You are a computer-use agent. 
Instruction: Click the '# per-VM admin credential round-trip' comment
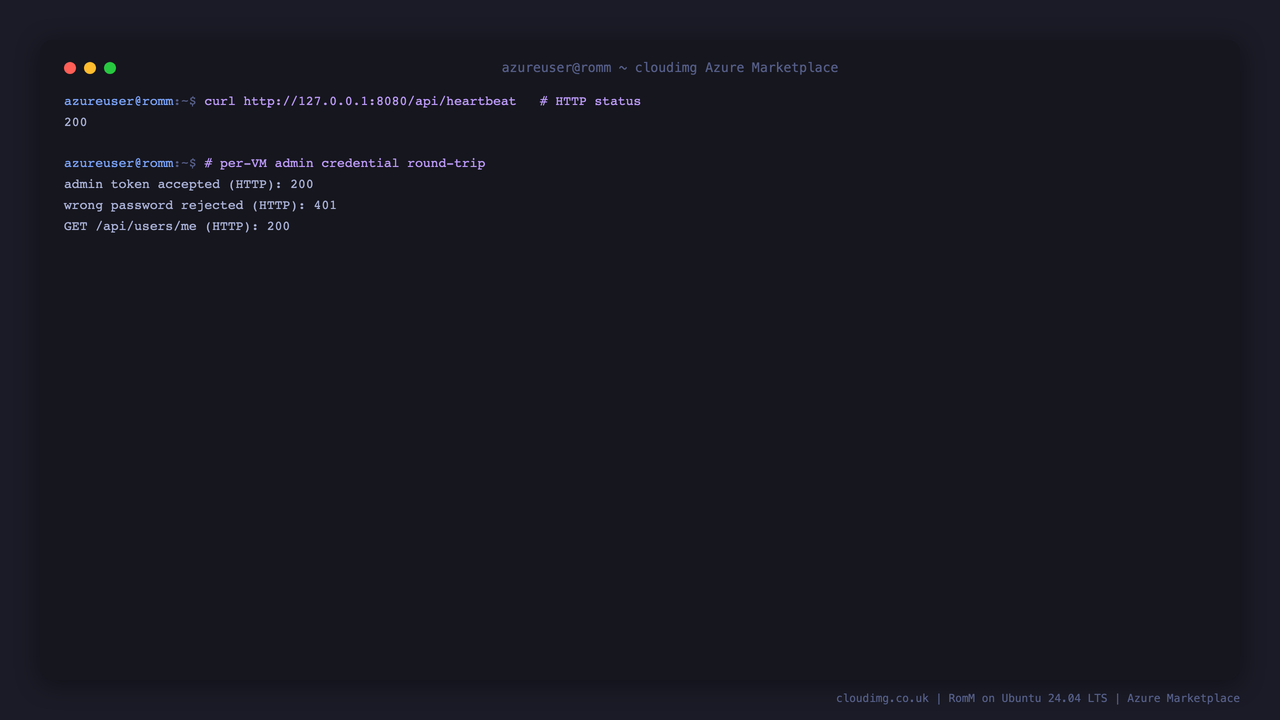[x=345, y=163]
